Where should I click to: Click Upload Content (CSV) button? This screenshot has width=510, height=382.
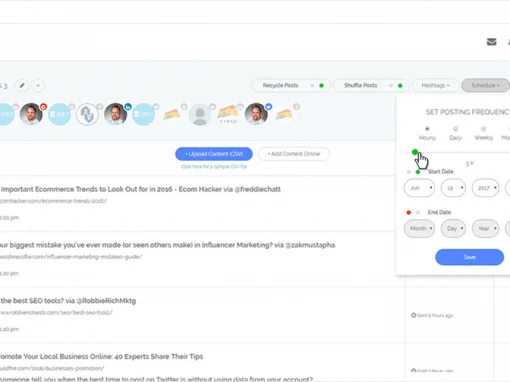pyautogui.click(x=214, y=154)
